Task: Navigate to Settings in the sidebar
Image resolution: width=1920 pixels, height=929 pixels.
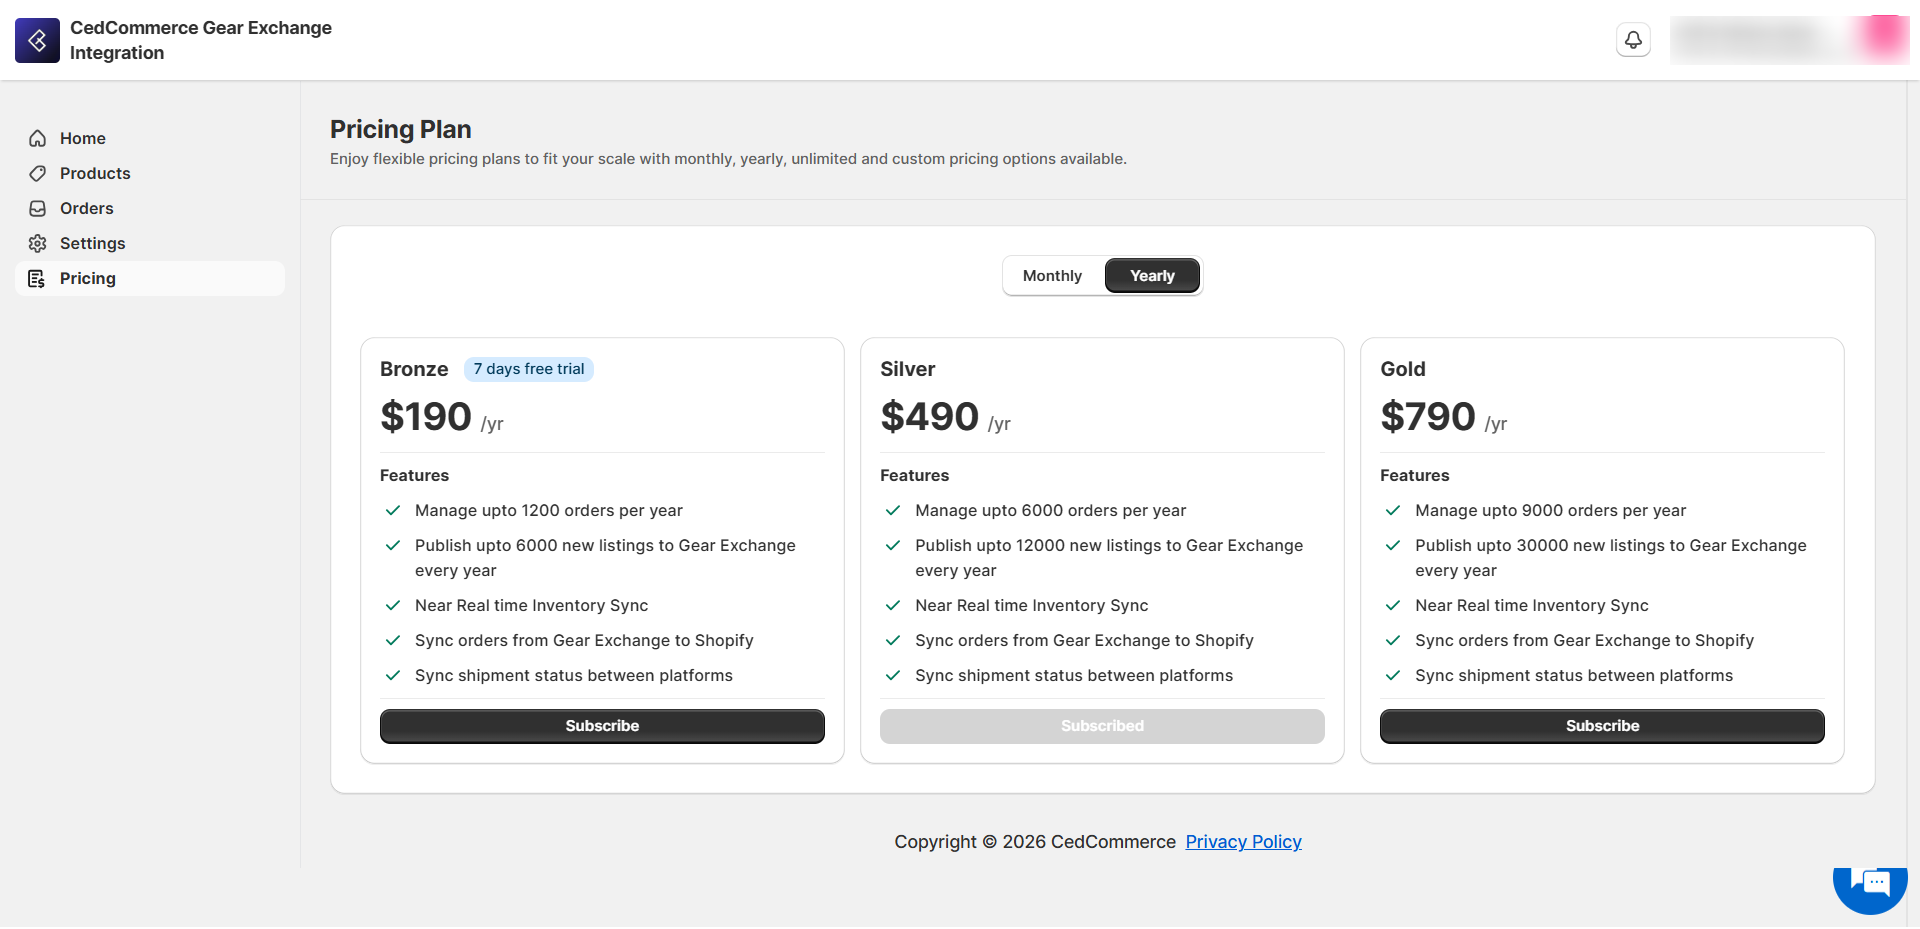Action: tap(92, 243)
